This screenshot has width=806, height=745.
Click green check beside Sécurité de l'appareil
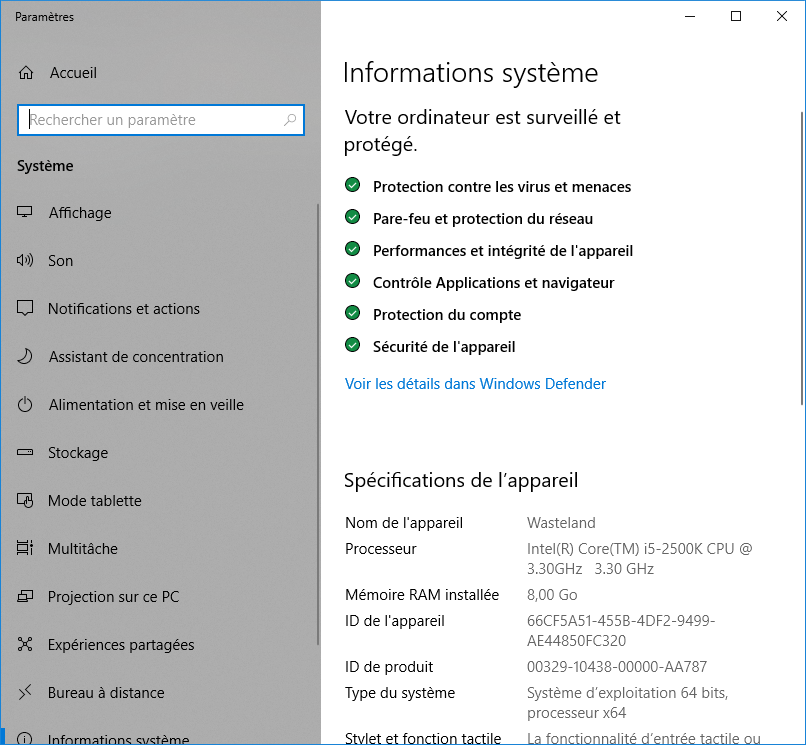point(353,344)
